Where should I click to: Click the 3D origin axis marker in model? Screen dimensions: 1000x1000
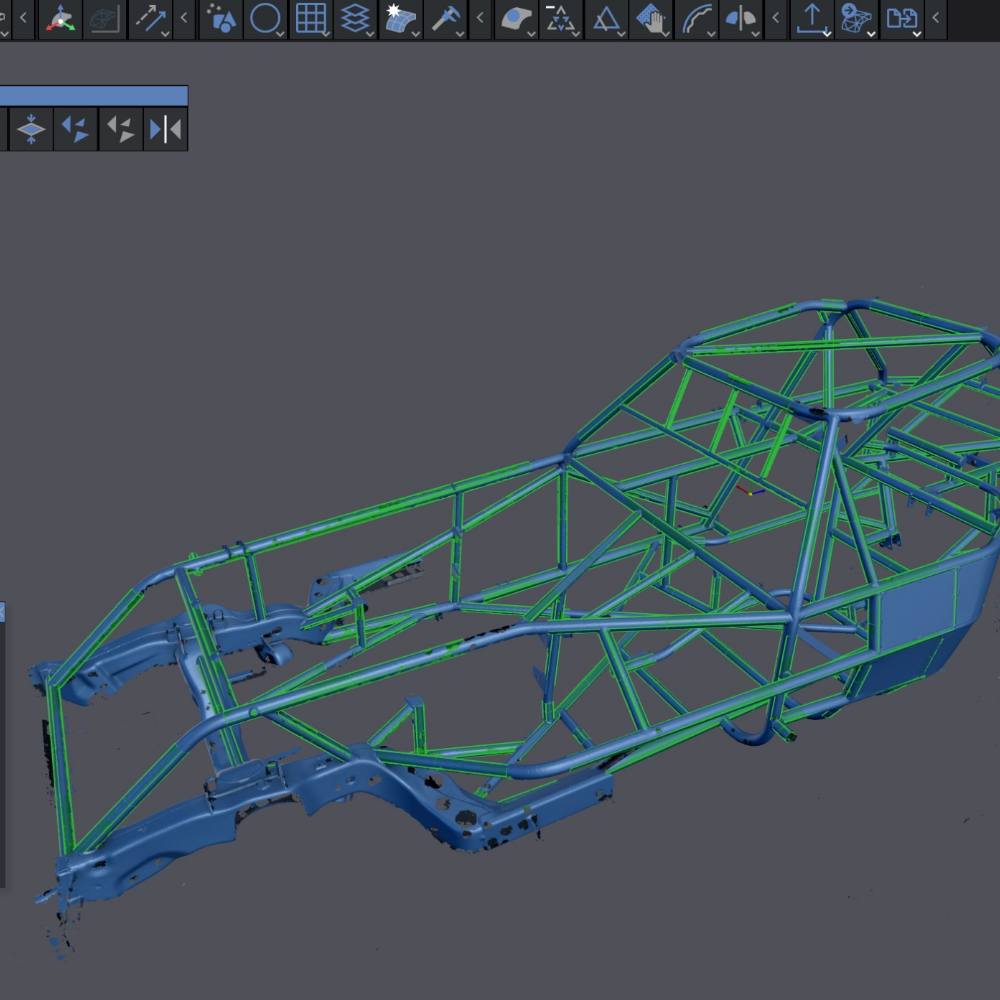tap(751, 491)
